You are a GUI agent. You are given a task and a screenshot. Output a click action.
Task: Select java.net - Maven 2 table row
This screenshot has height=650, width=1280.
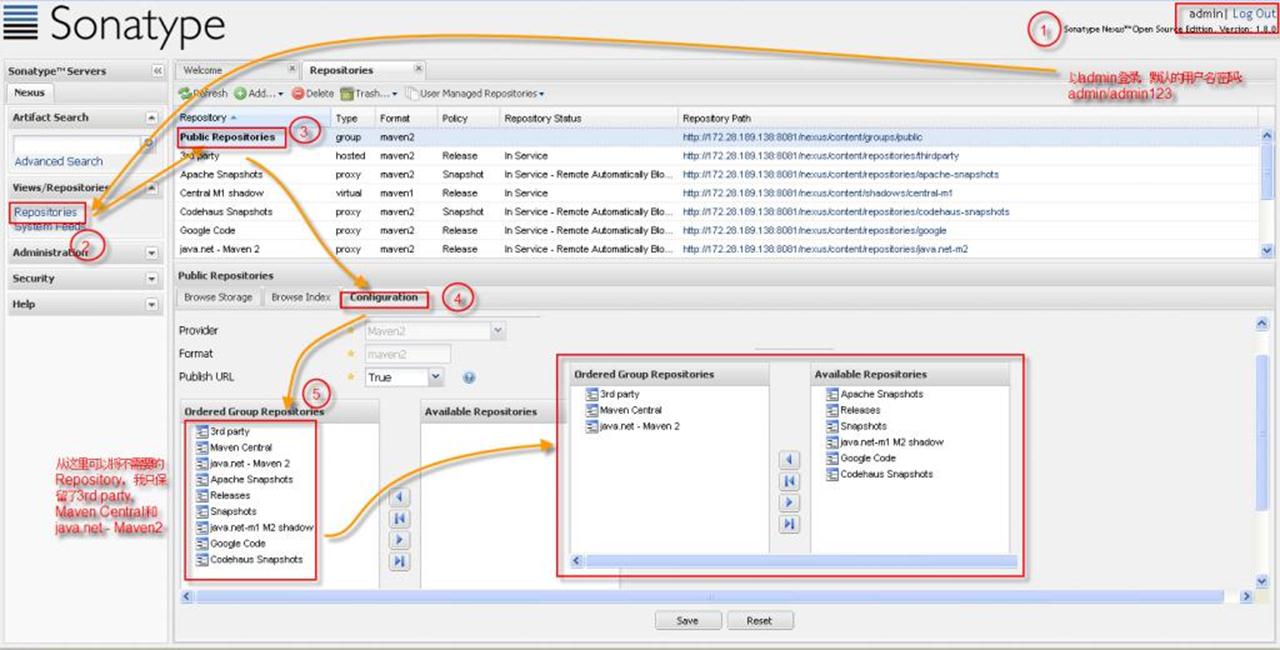click(x=717, y=249)
